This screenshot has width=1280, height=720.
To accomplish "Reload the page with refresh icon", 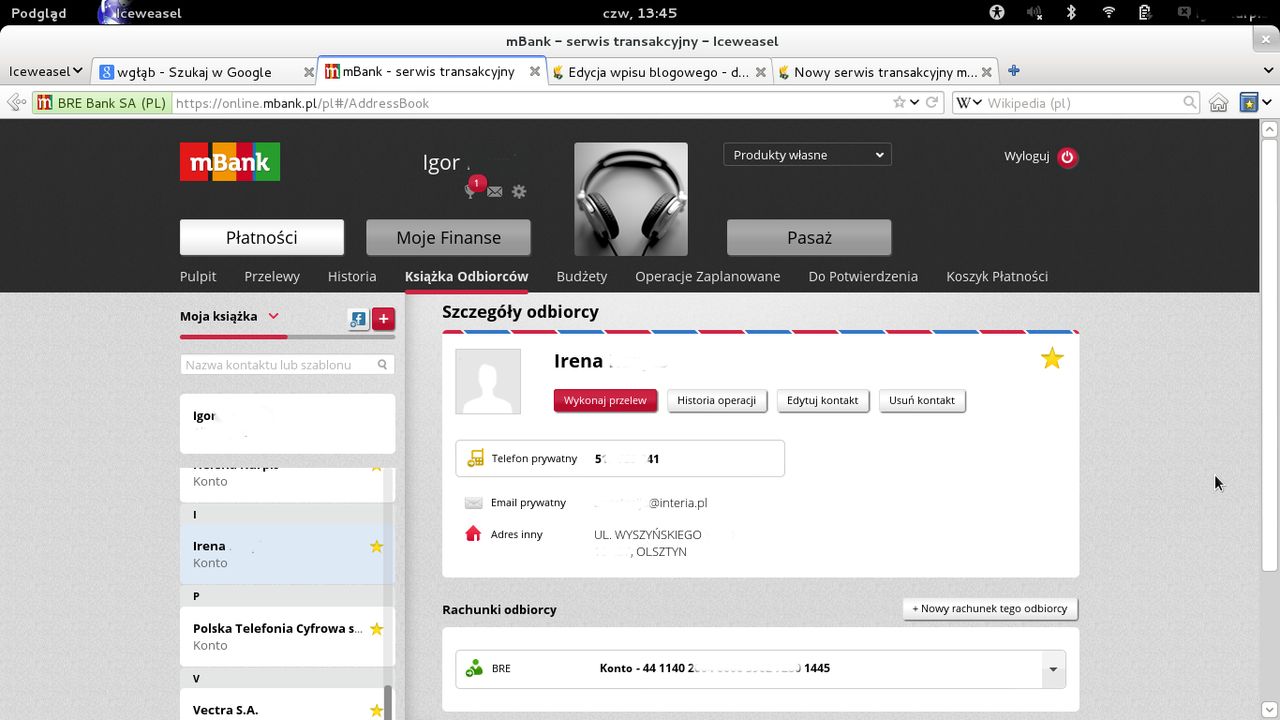I will (932, 102).
